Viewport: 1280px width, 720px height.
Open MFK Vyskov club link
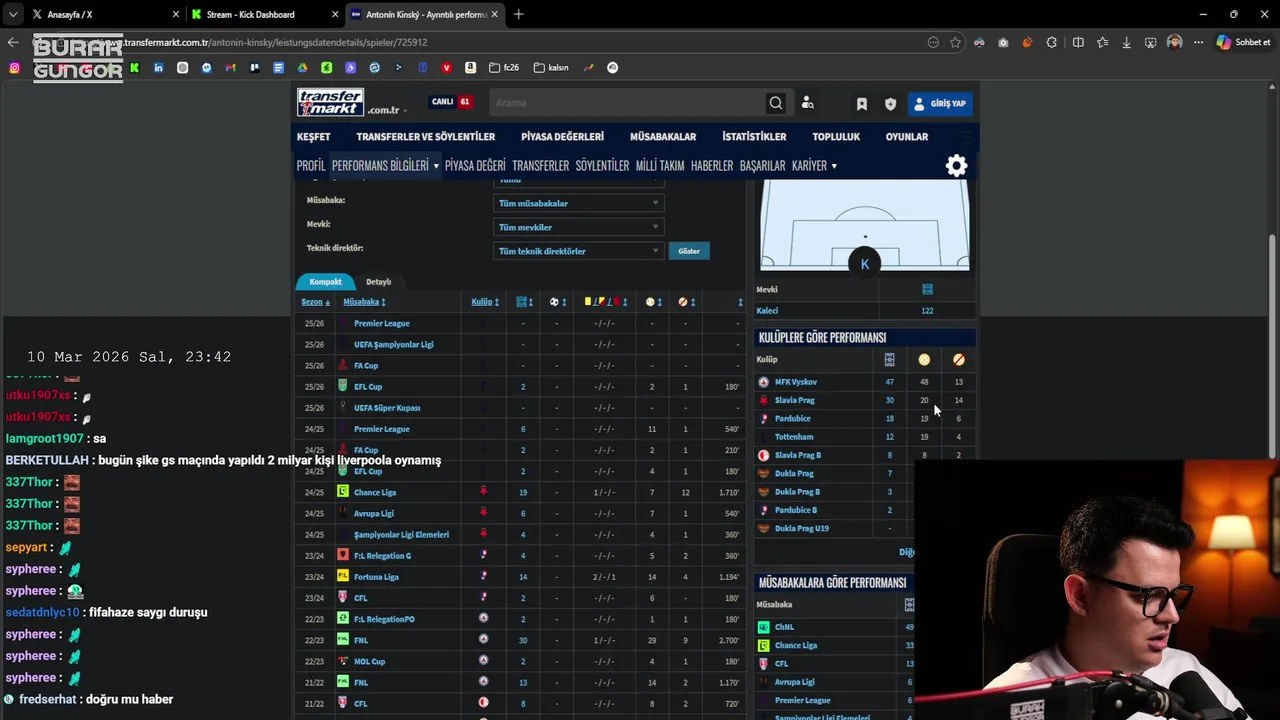796,382
